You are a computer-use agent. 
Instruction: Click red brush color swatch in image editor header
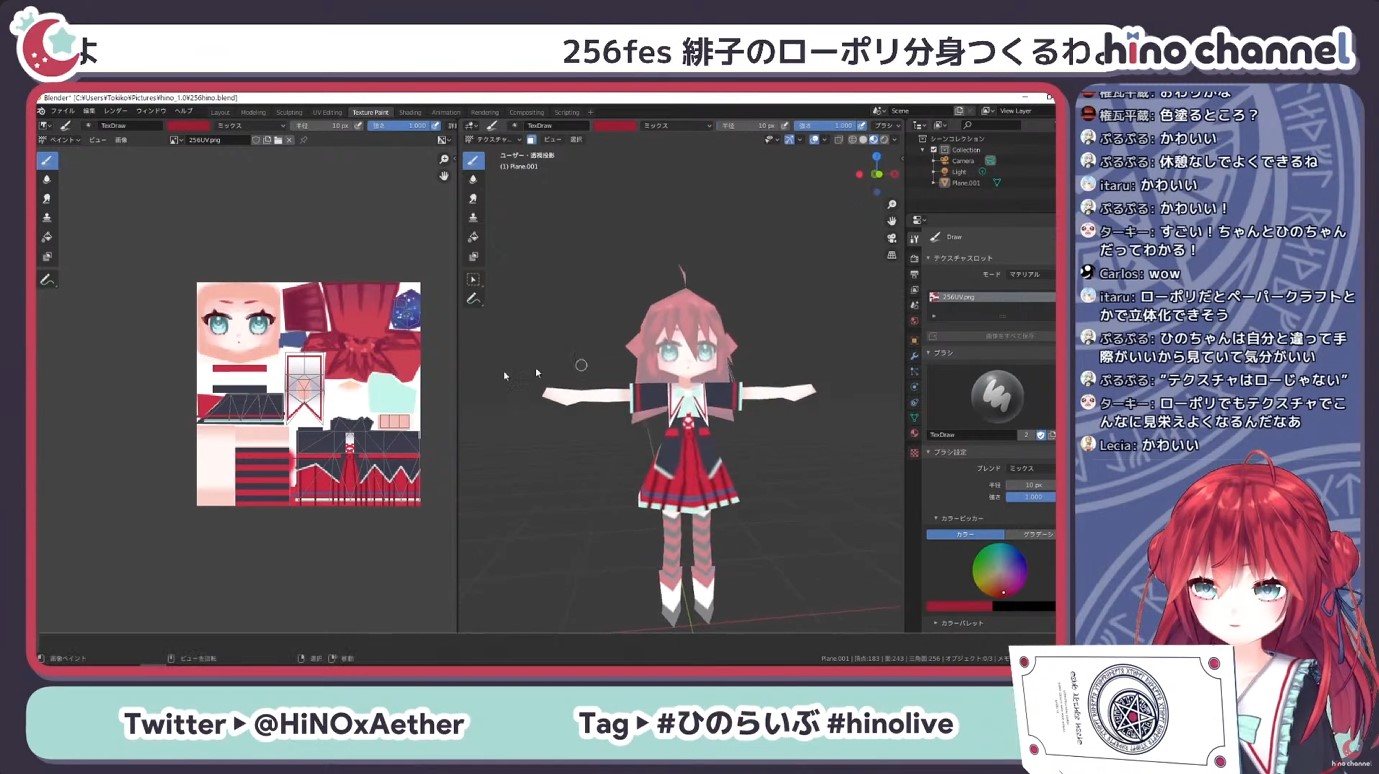pos(188,126)
